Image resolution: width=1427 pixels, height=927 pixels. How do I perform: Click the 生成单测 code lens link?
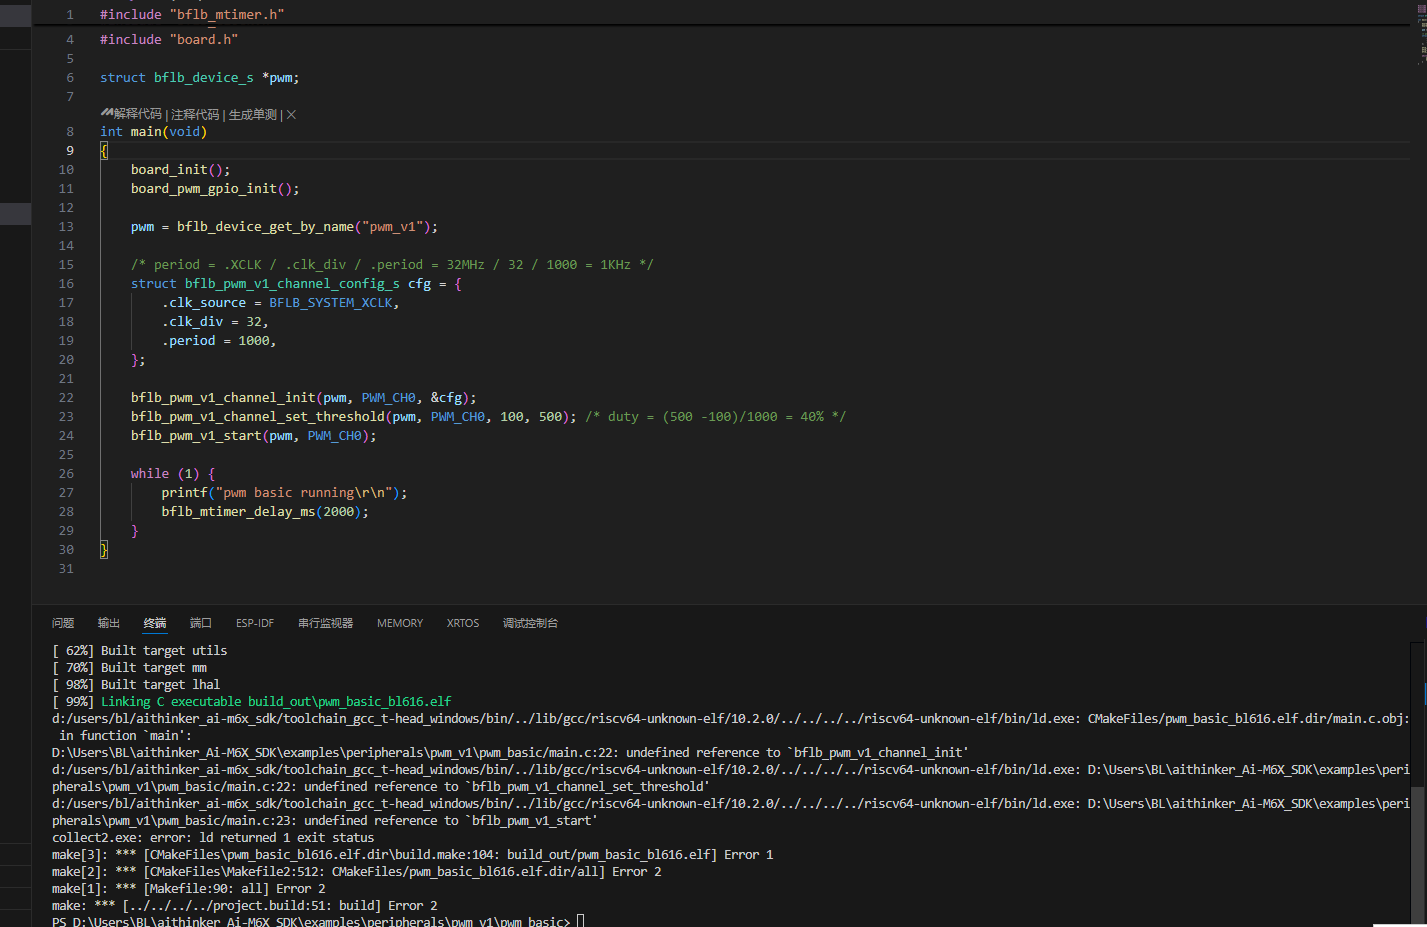tap(253, 115)
